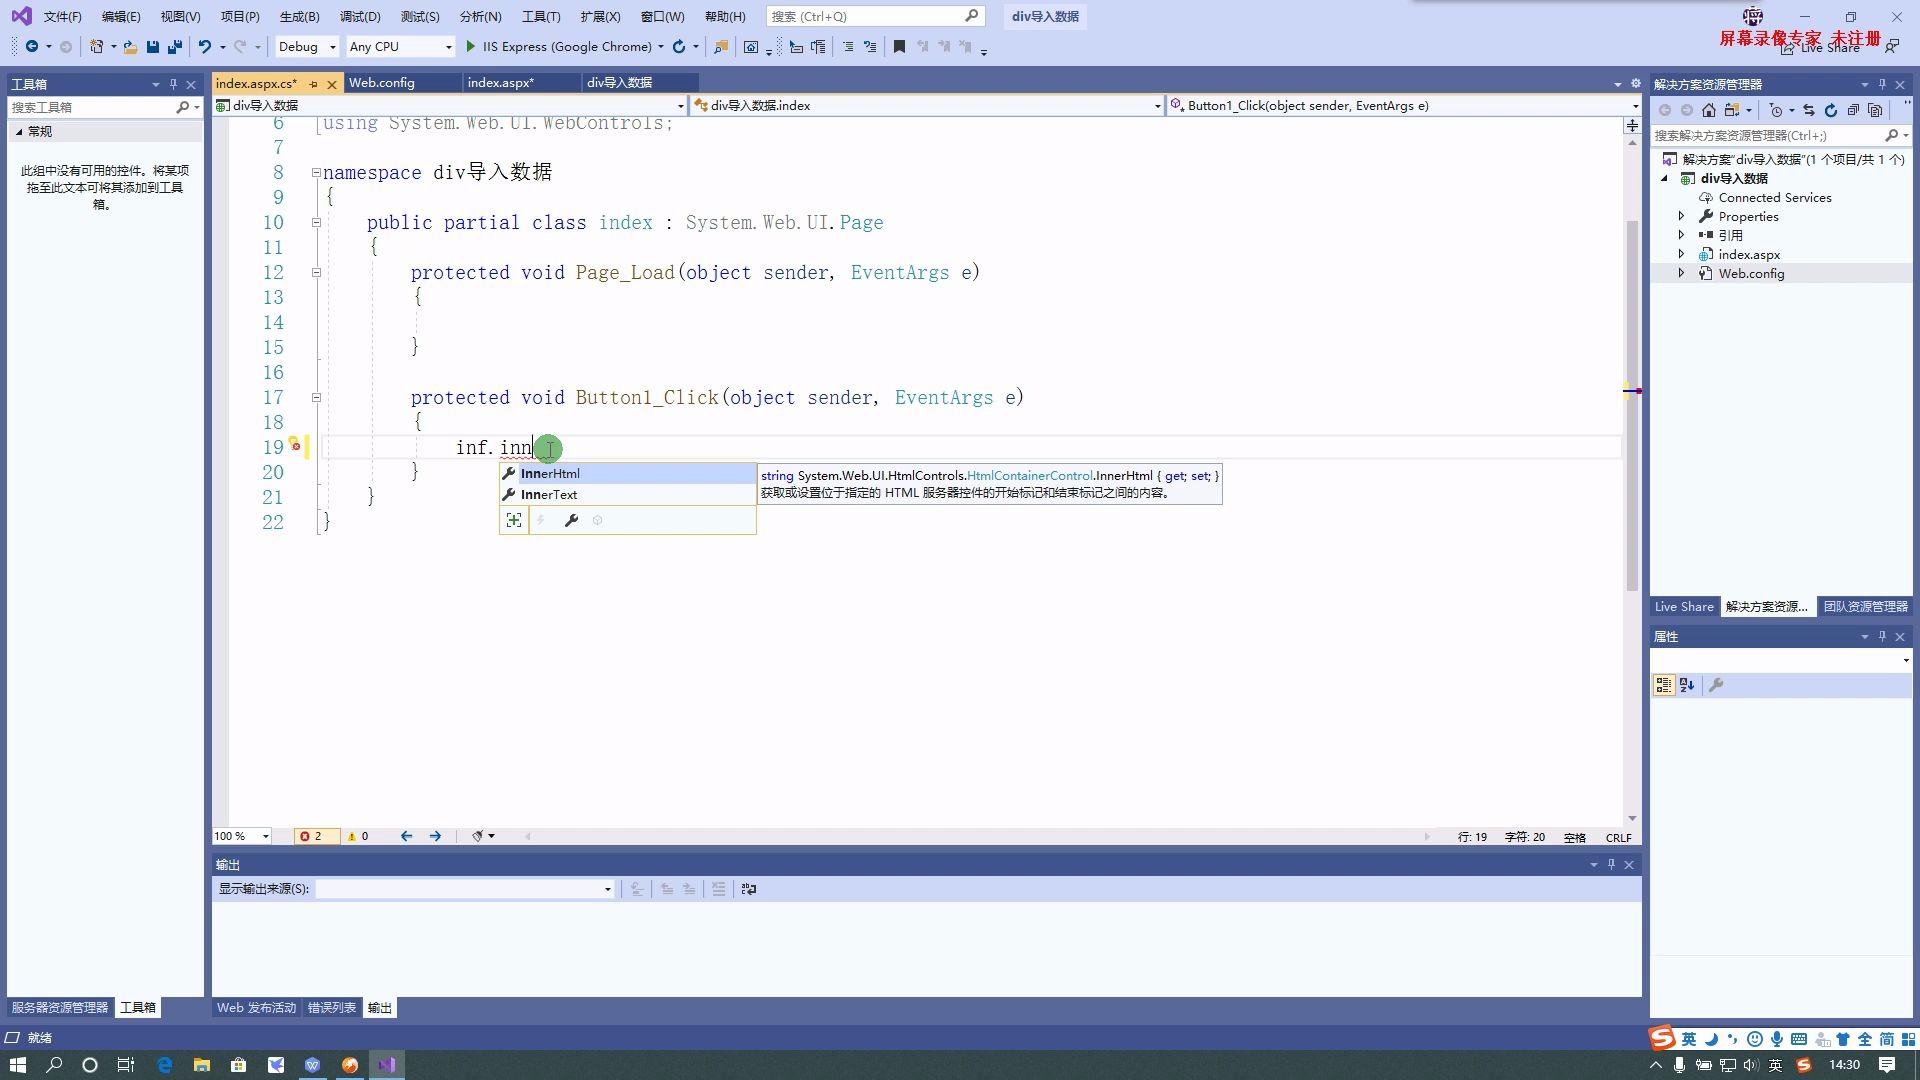Toggle categorized view in the Properties panel
This screenshot has width=1920, height=1080.
(1663, 685)
